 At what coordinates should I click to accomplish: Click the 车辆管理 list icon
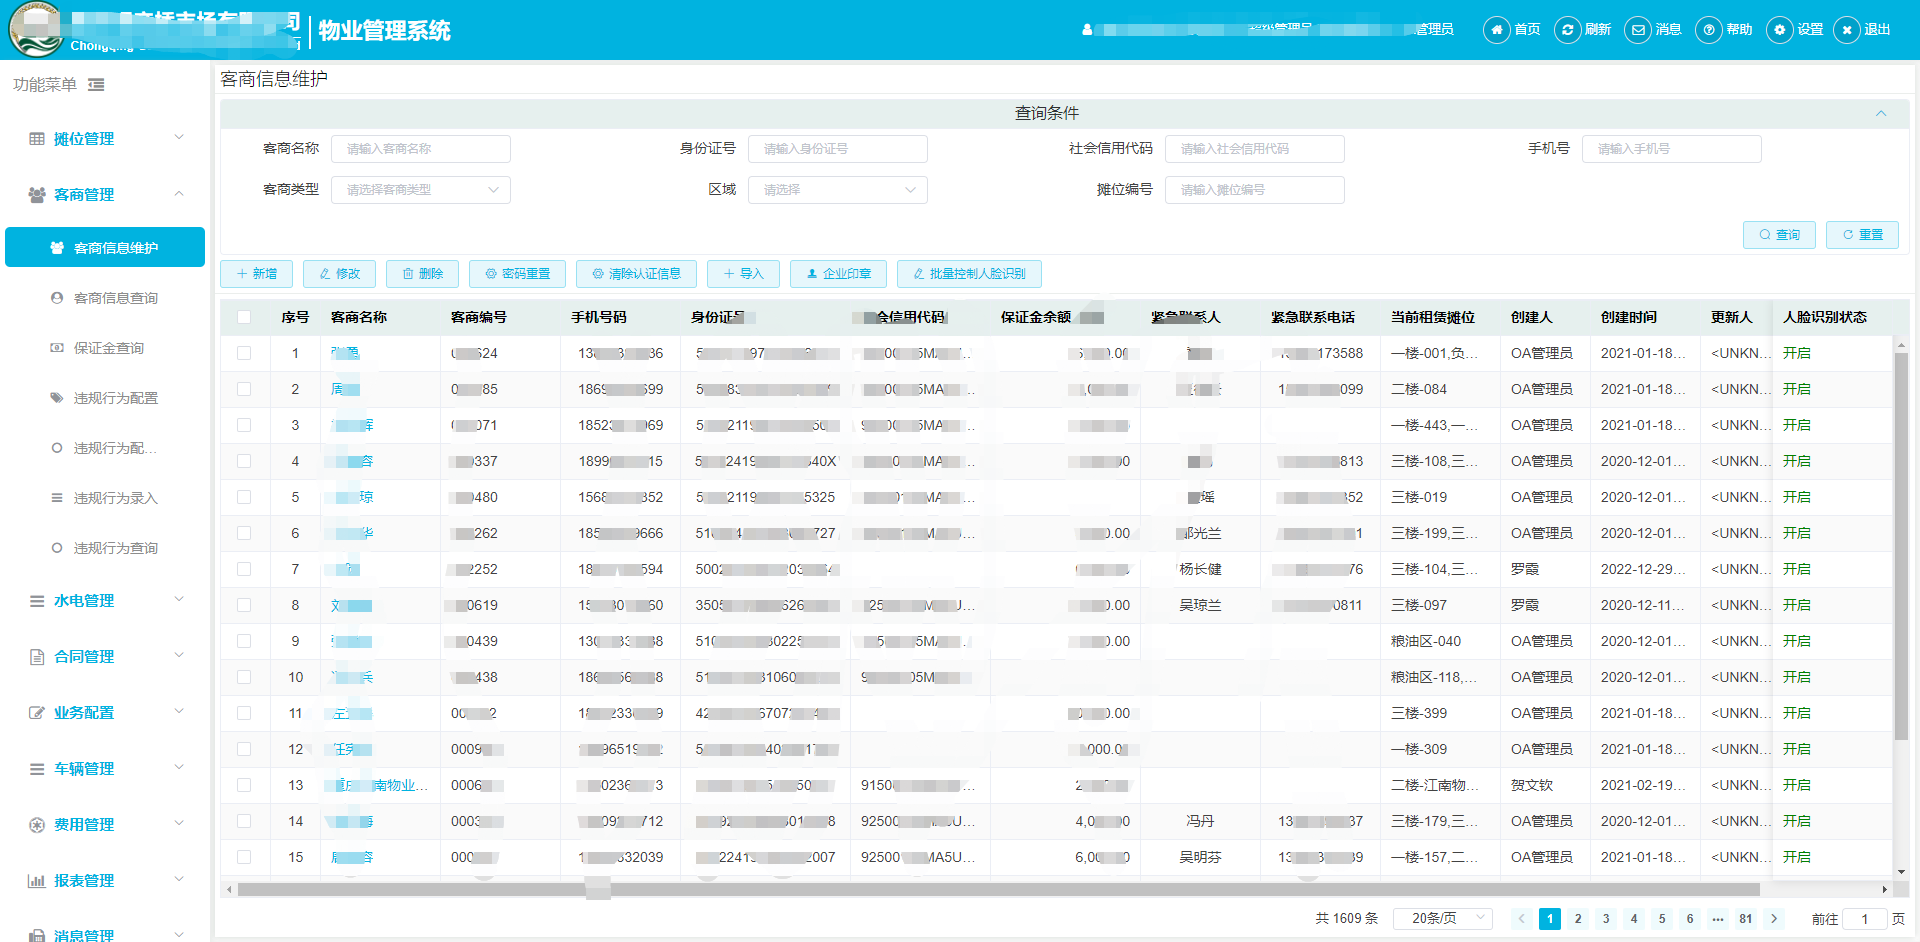click(37, 769)
